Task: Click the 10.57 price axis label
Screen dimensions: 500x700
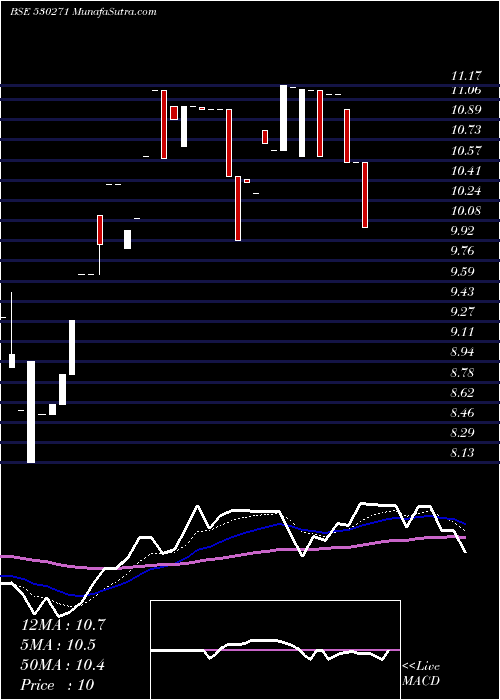Action: point(467,150)
